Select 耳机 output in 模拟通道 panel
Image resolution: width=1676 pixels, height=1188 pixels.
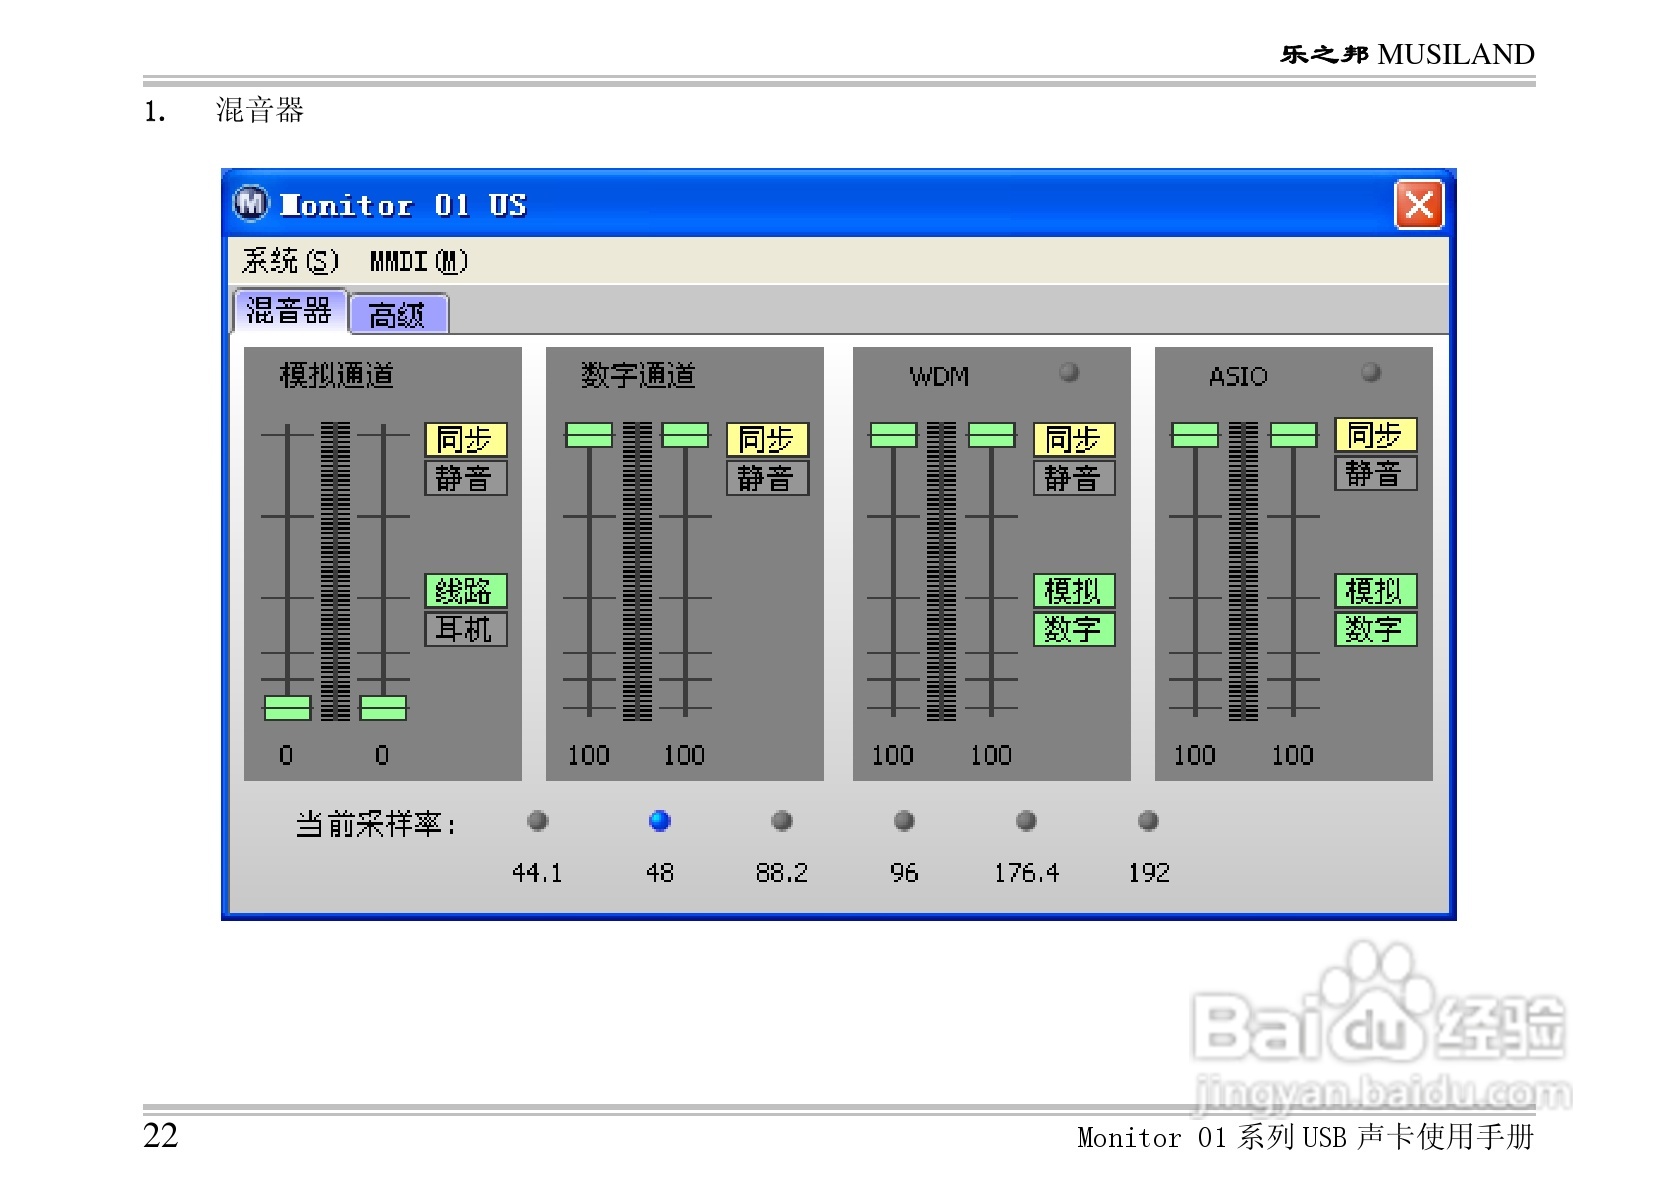tap(466, 629)
